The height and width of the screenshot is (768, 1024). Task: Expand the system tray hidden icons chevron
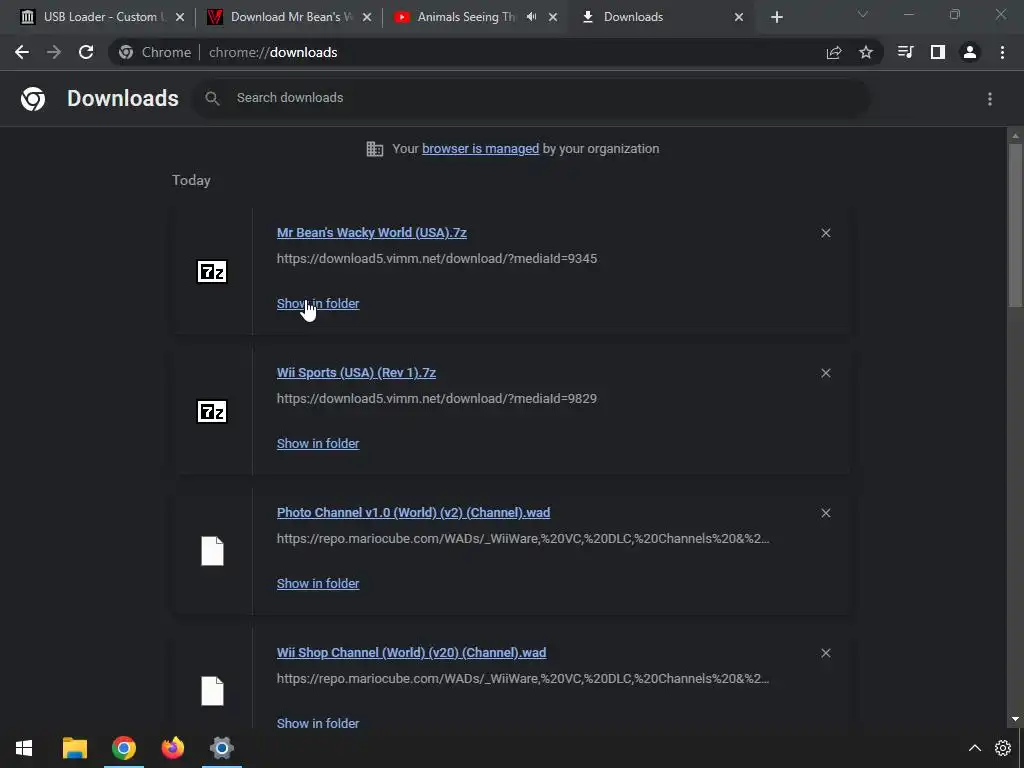pos(974,748)
